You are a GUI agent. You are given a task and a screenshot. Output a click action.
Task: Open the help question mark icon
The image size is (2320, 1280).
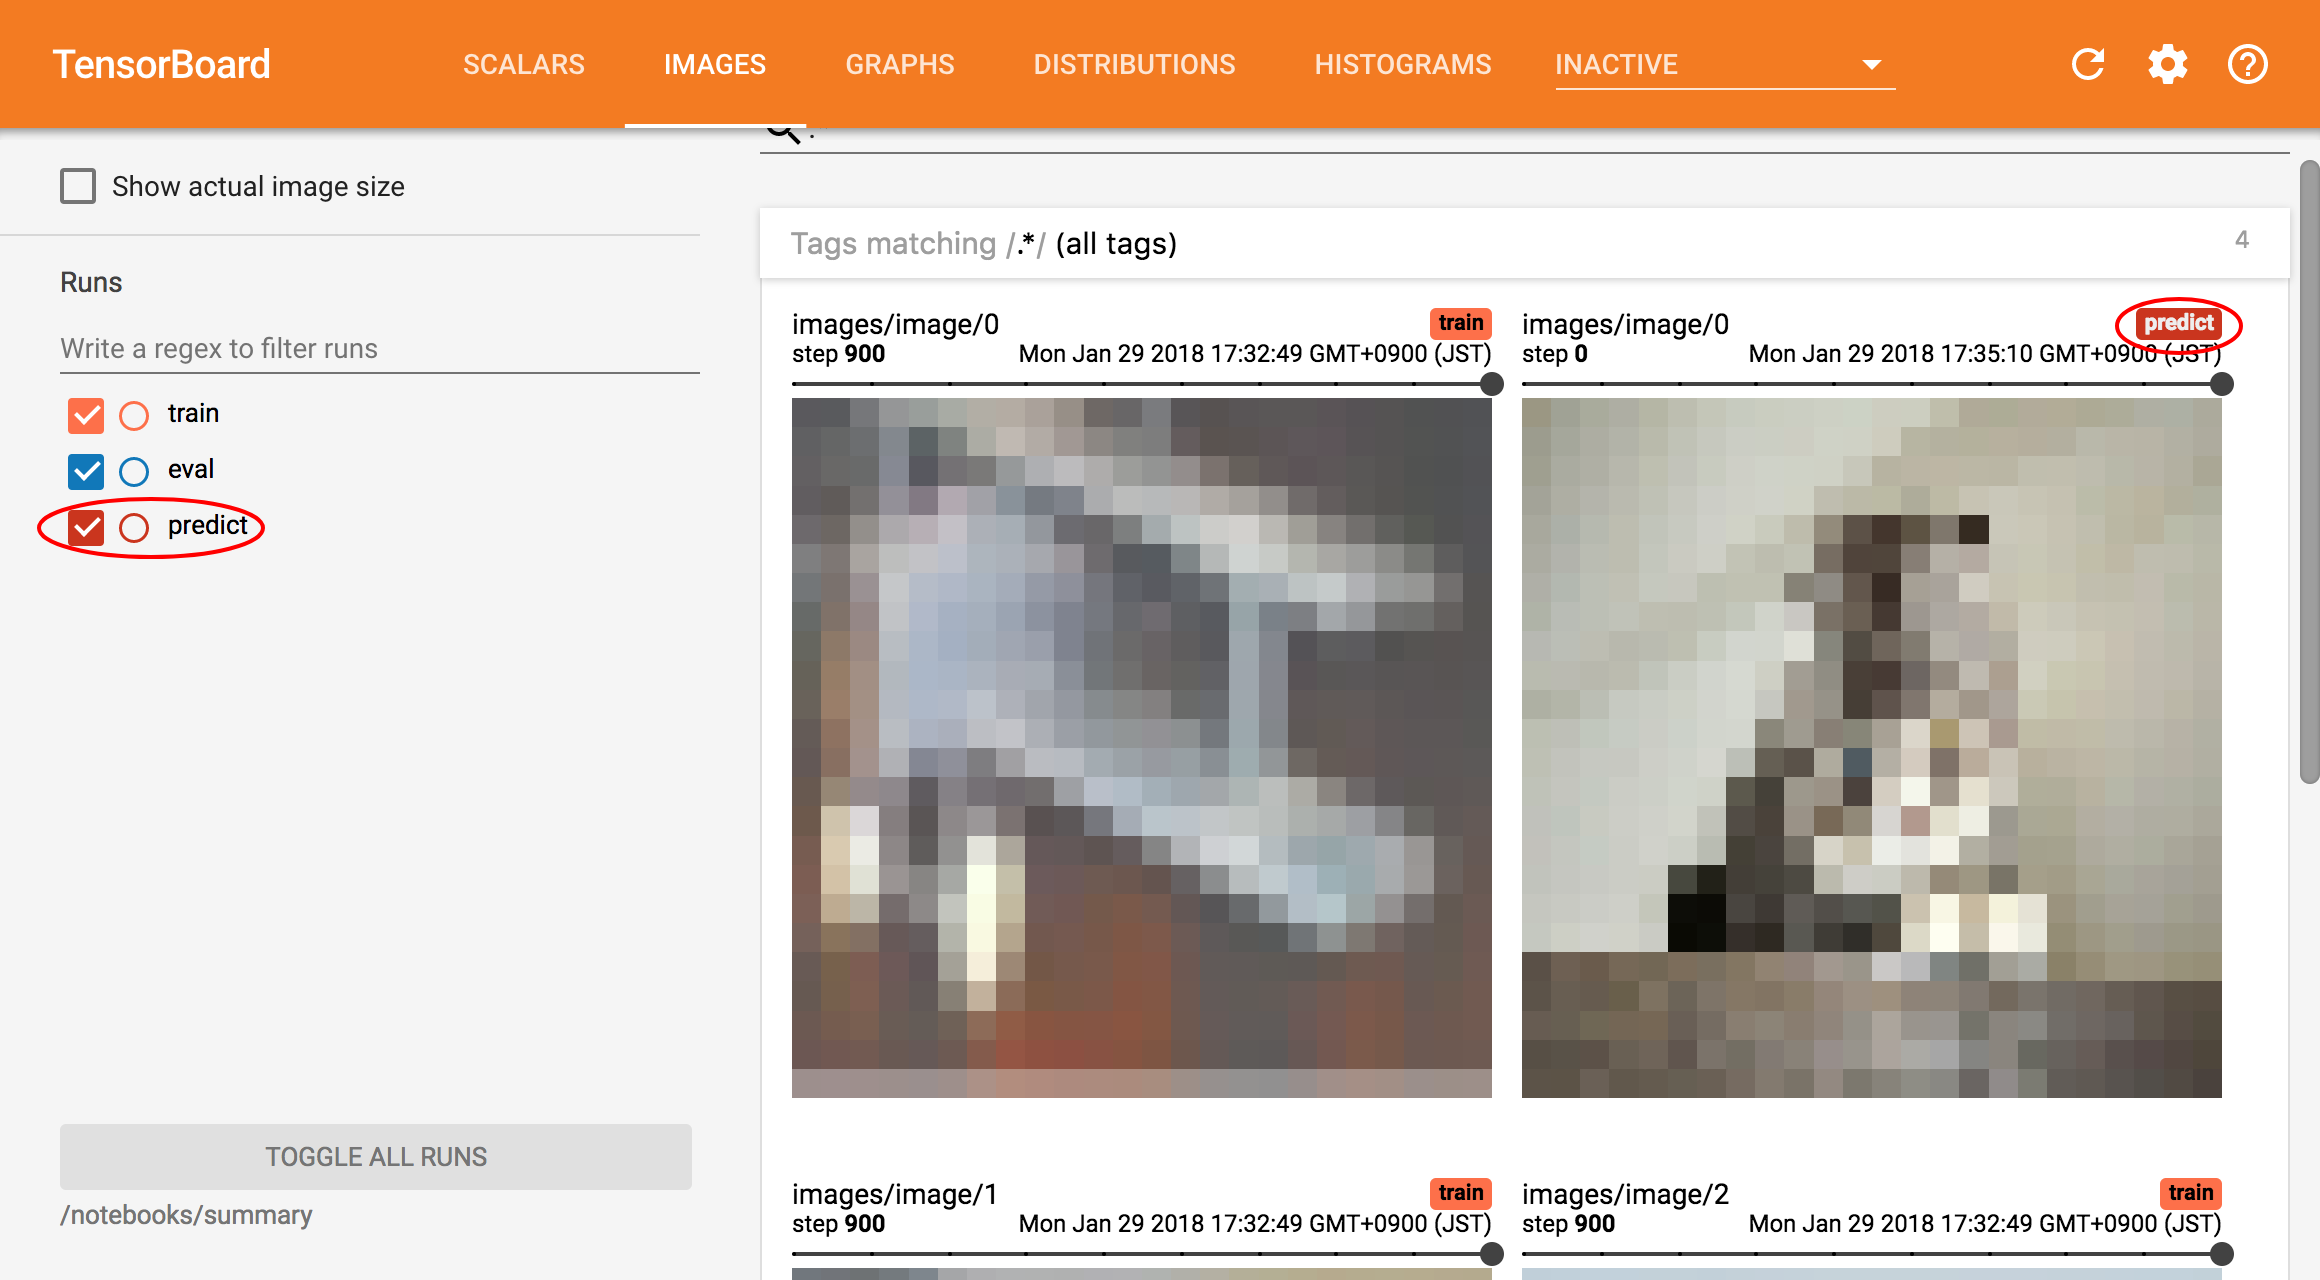2247,64
